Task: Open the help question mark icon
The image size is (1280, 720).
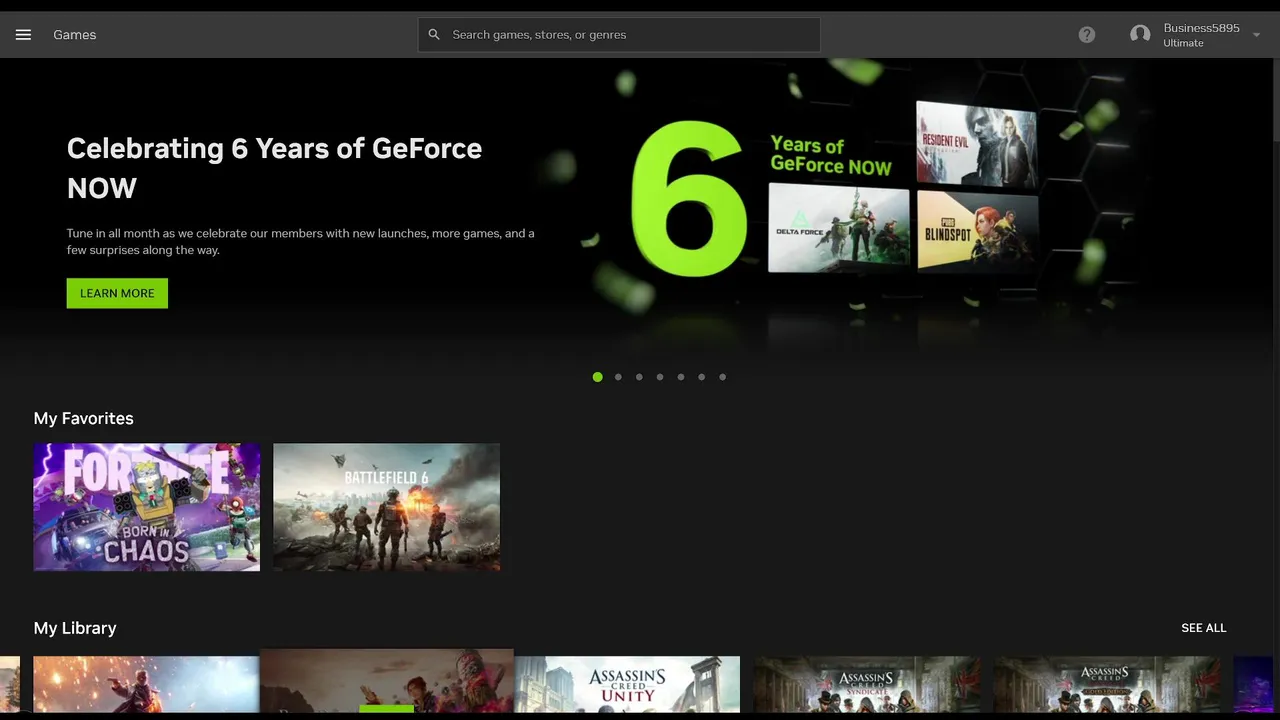Action: tap(1087, 35)
